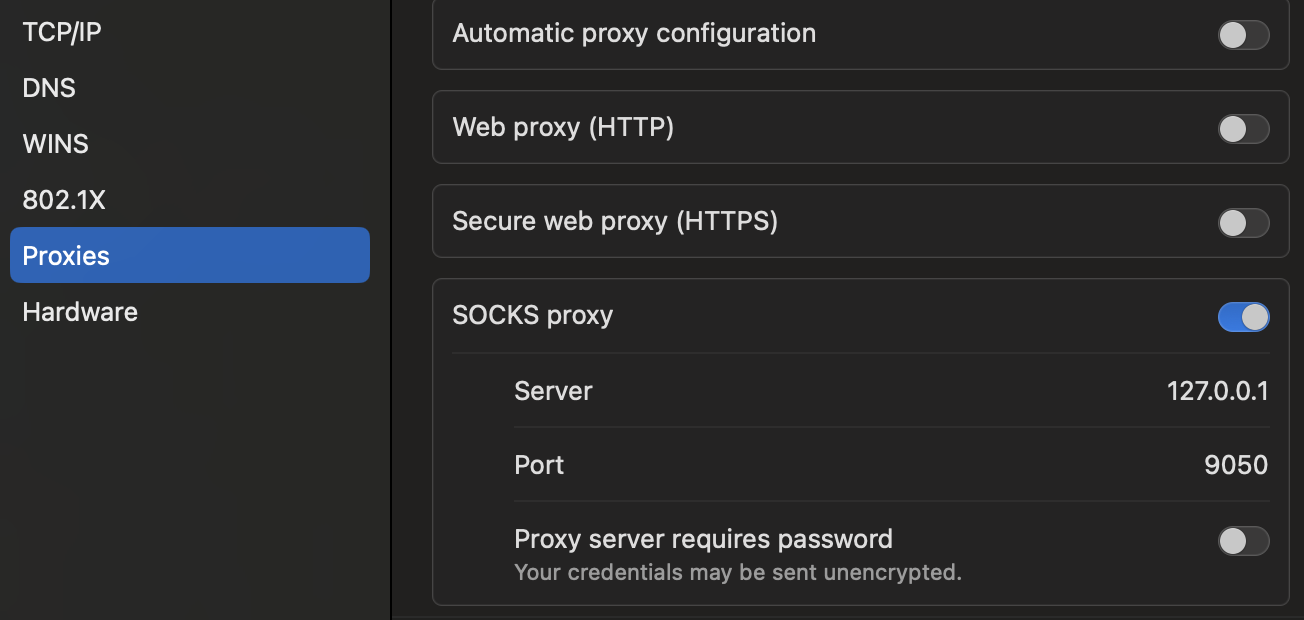Click the SOCKS proxy row label
This screenshot has width=1304, height=620.
click(x=533, y=315)
